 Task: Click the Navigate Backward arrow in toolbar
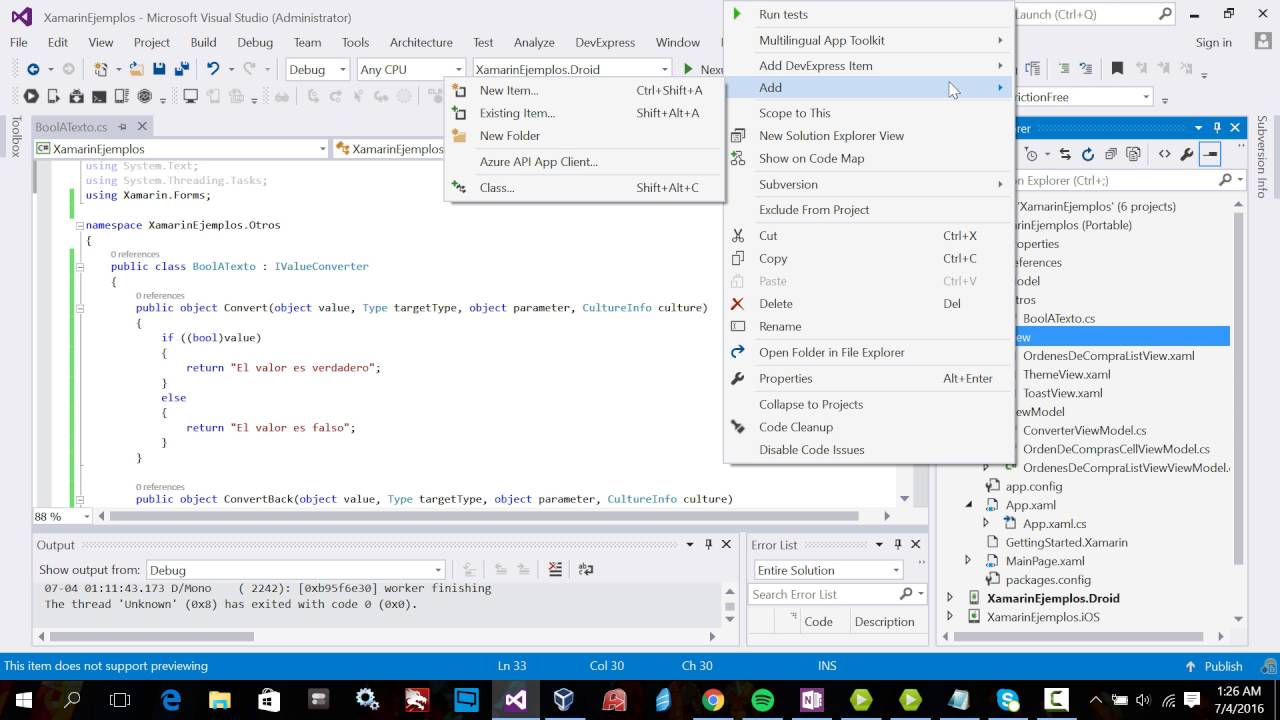pyautogui.click(x=33, y=69)
